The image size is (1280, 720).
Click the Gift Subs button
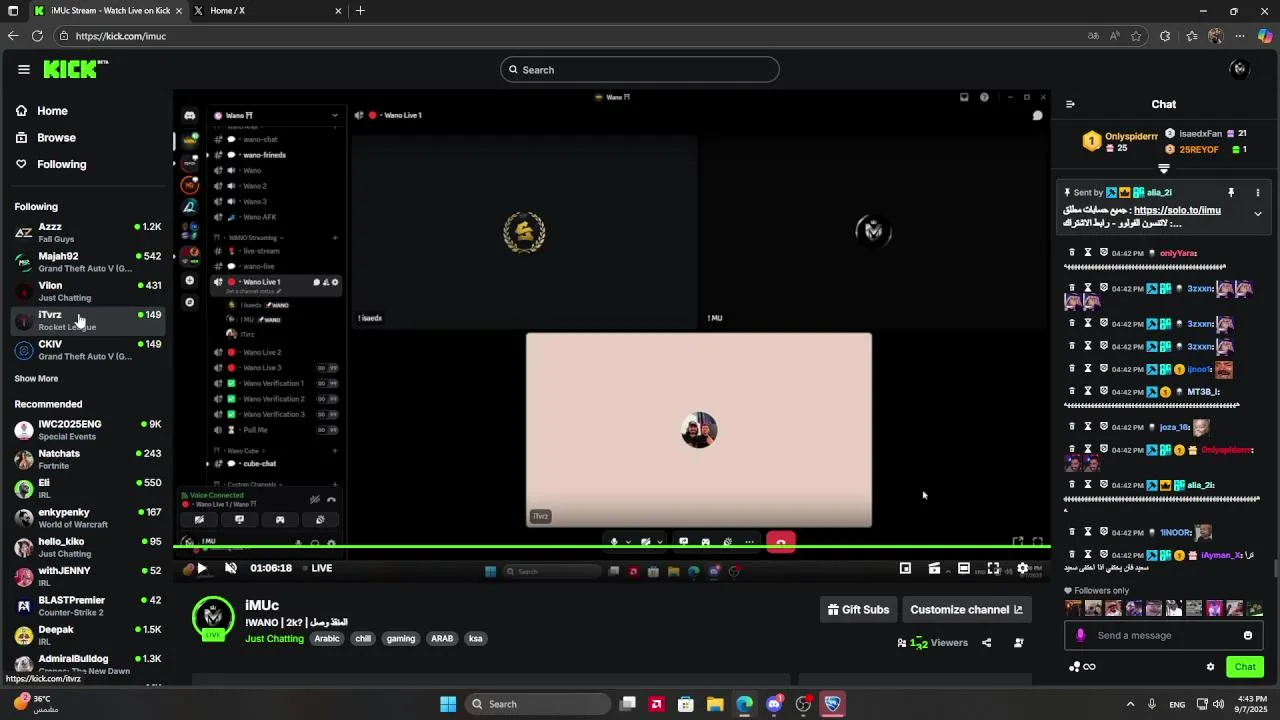(858, 609)
